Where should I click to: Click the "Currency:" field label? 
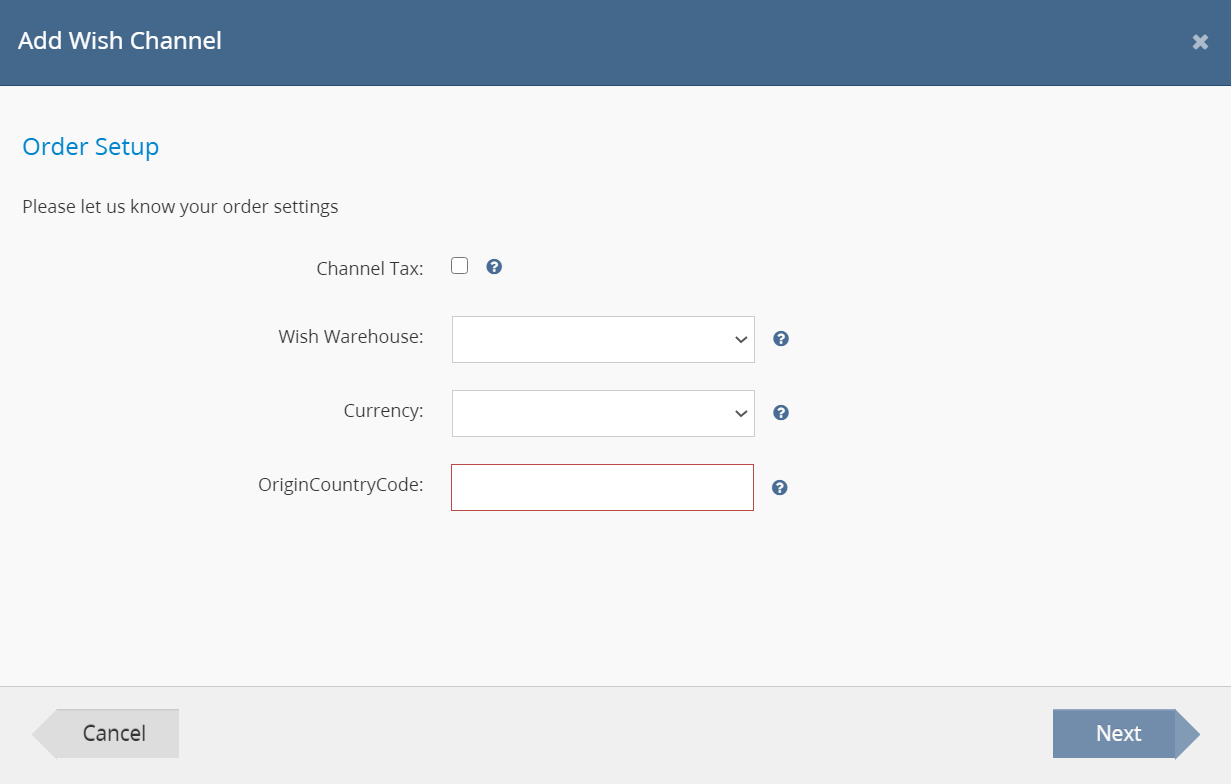[383, 411]
